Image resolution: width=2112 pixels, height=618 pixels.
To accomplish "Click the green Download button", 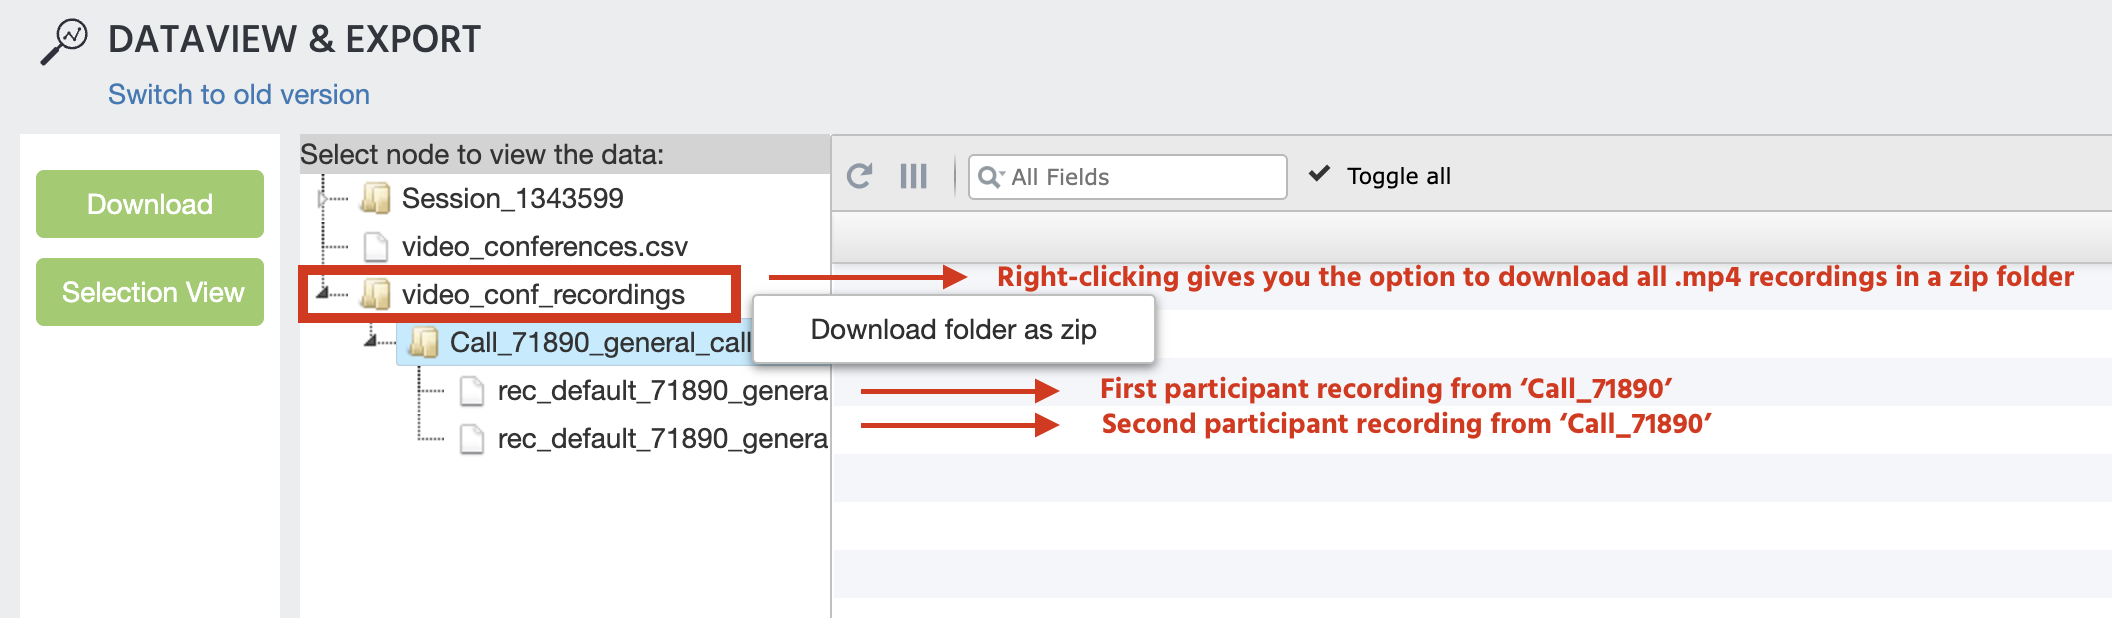I will pyautogui.click(x=150, y=204).
